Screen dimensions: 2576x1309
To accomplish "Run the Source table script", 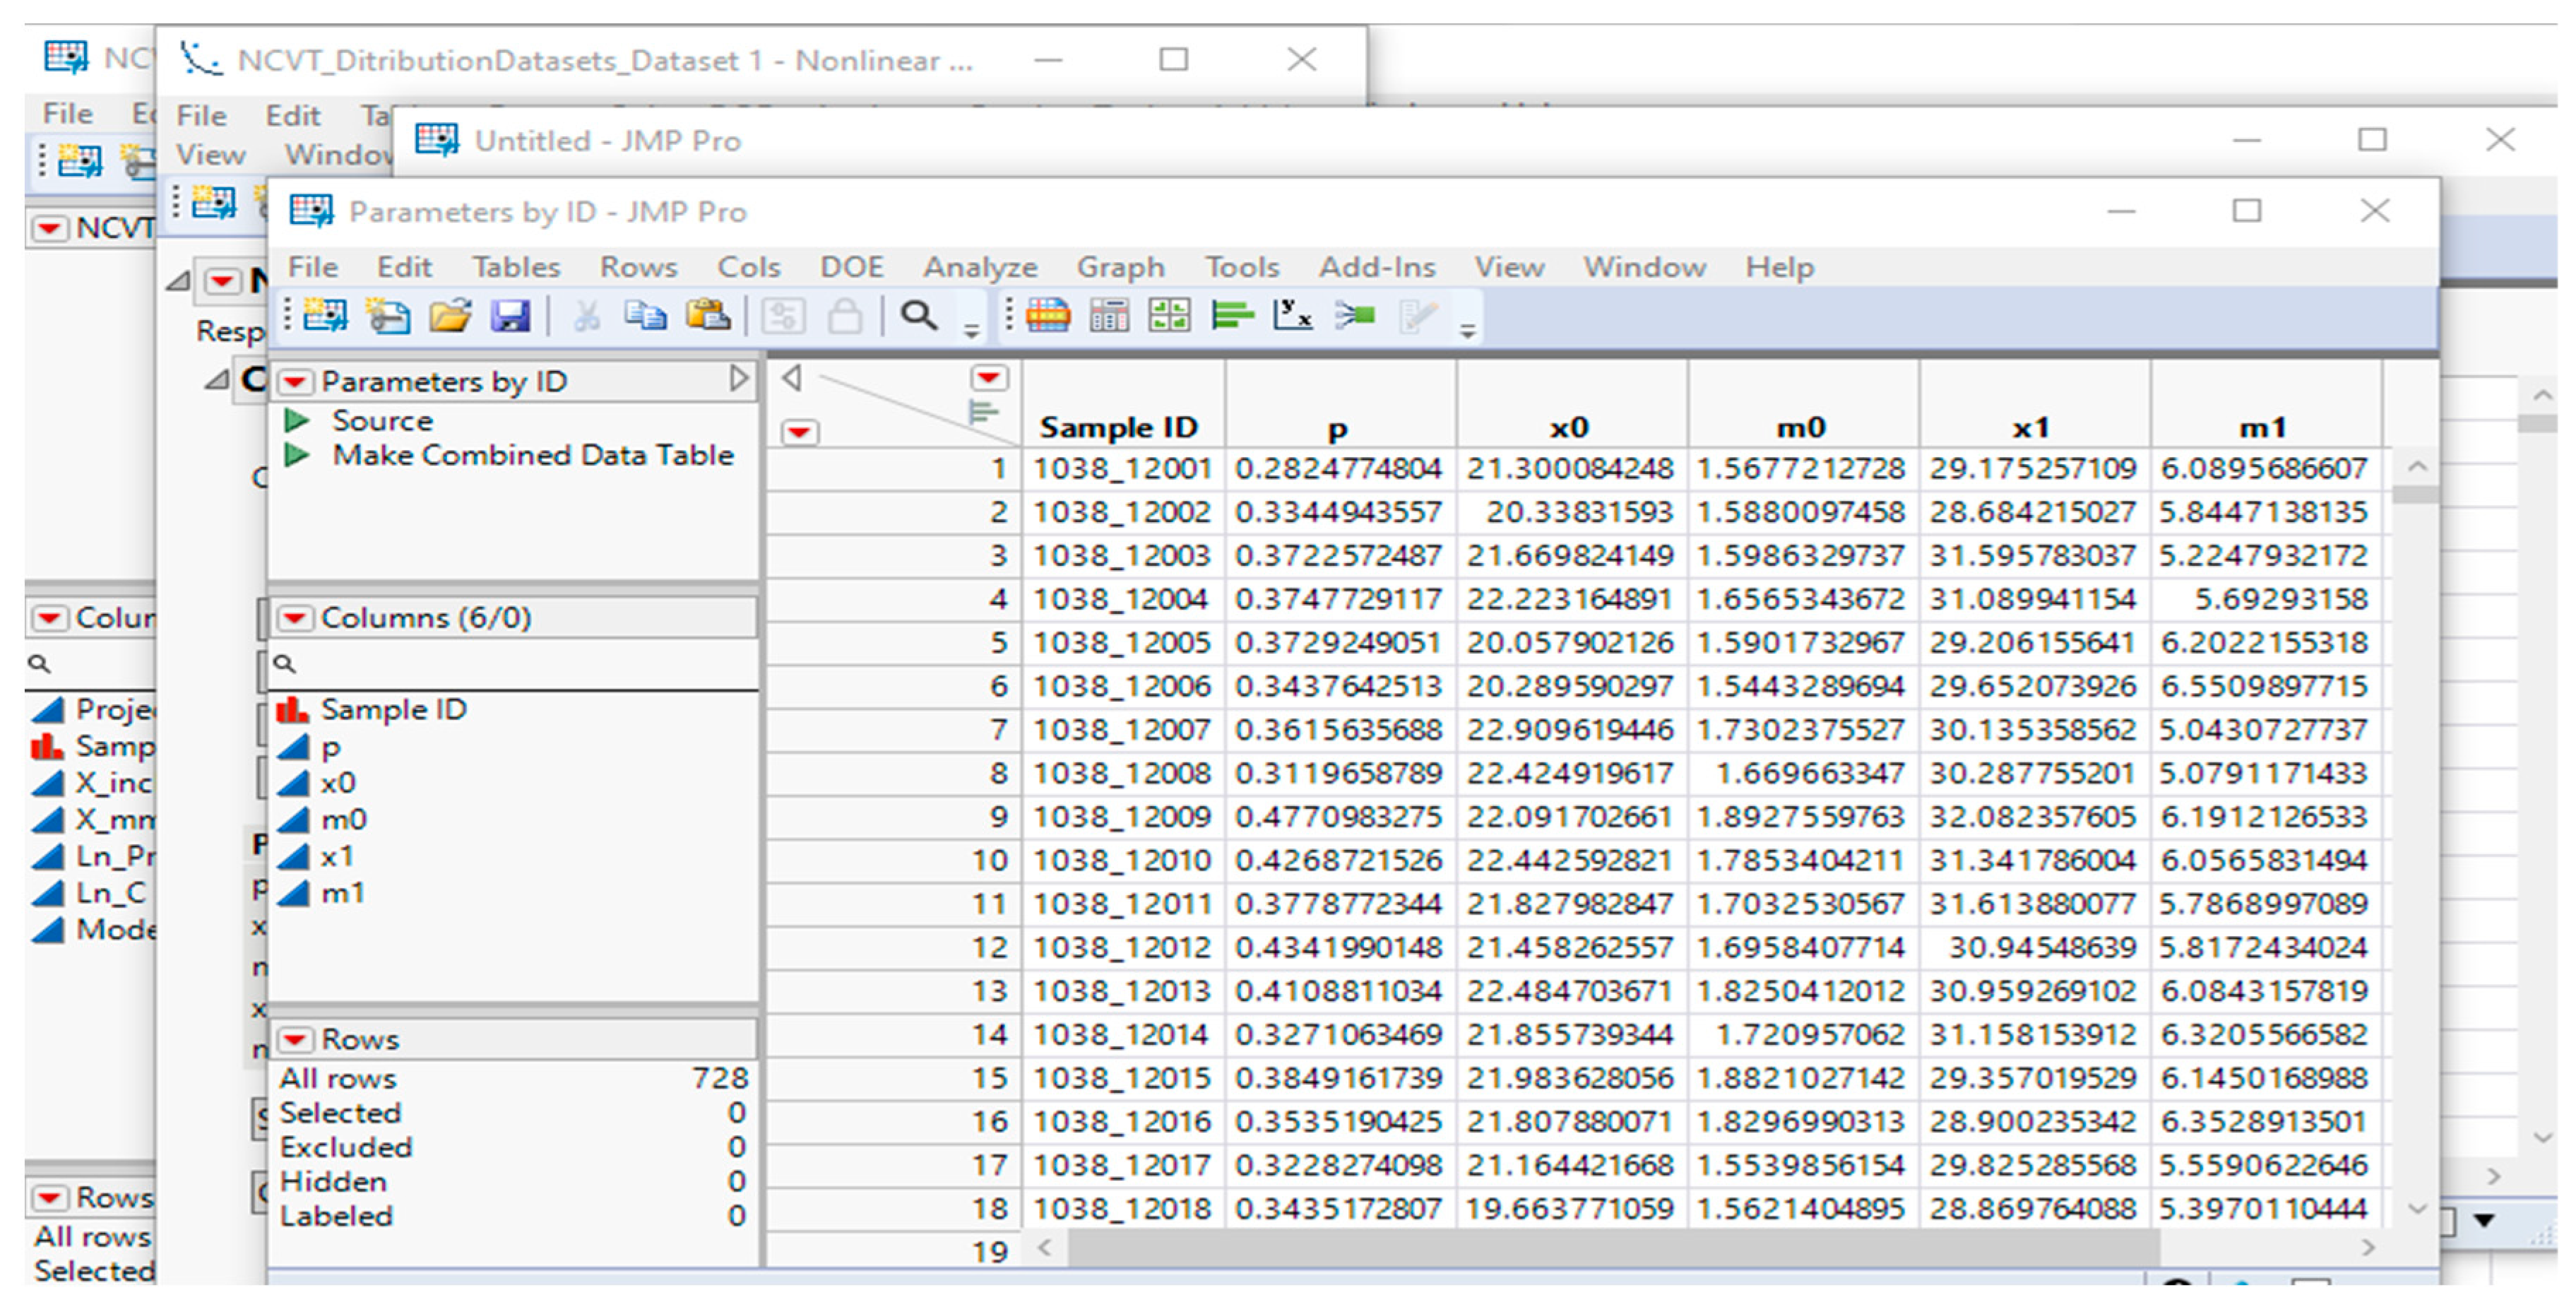I will click(297, 421).
